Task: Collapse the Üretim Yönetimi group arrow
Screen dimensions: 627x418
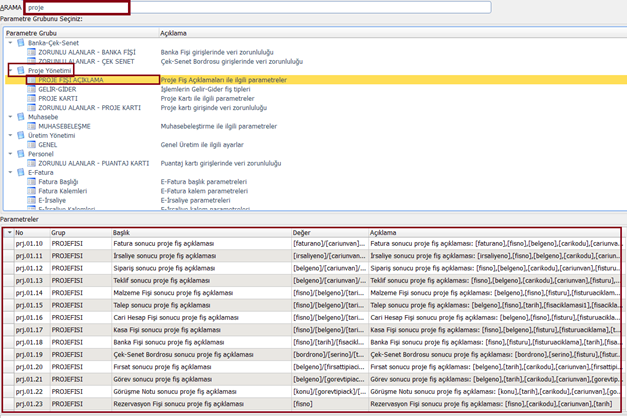Action: click(x=10, y=135)
